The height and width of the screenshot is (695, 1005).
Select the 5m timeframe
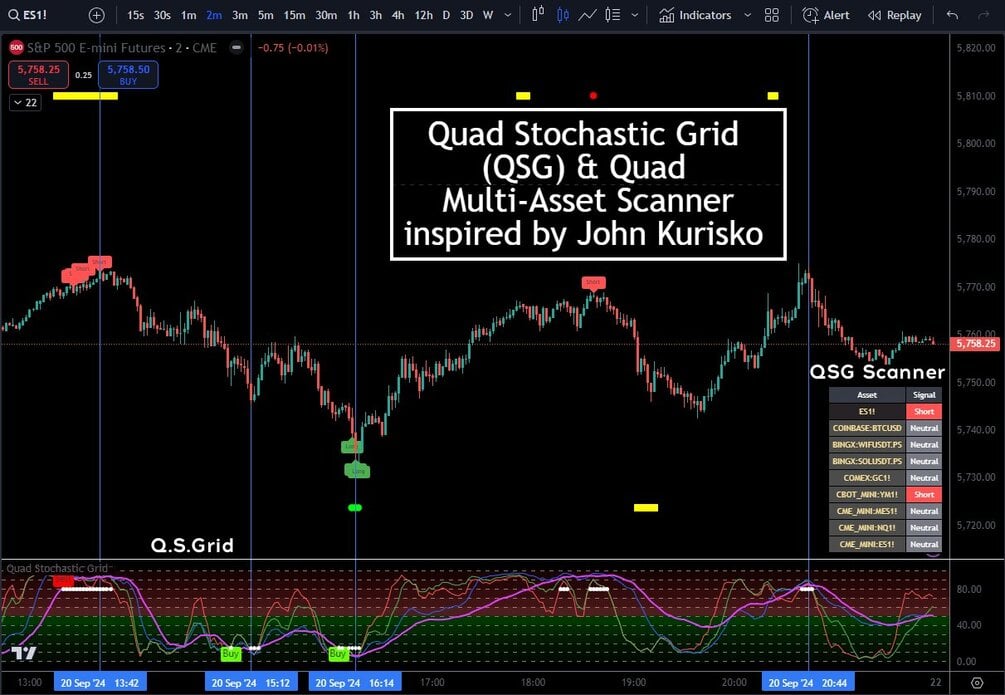tap(265, 15)
